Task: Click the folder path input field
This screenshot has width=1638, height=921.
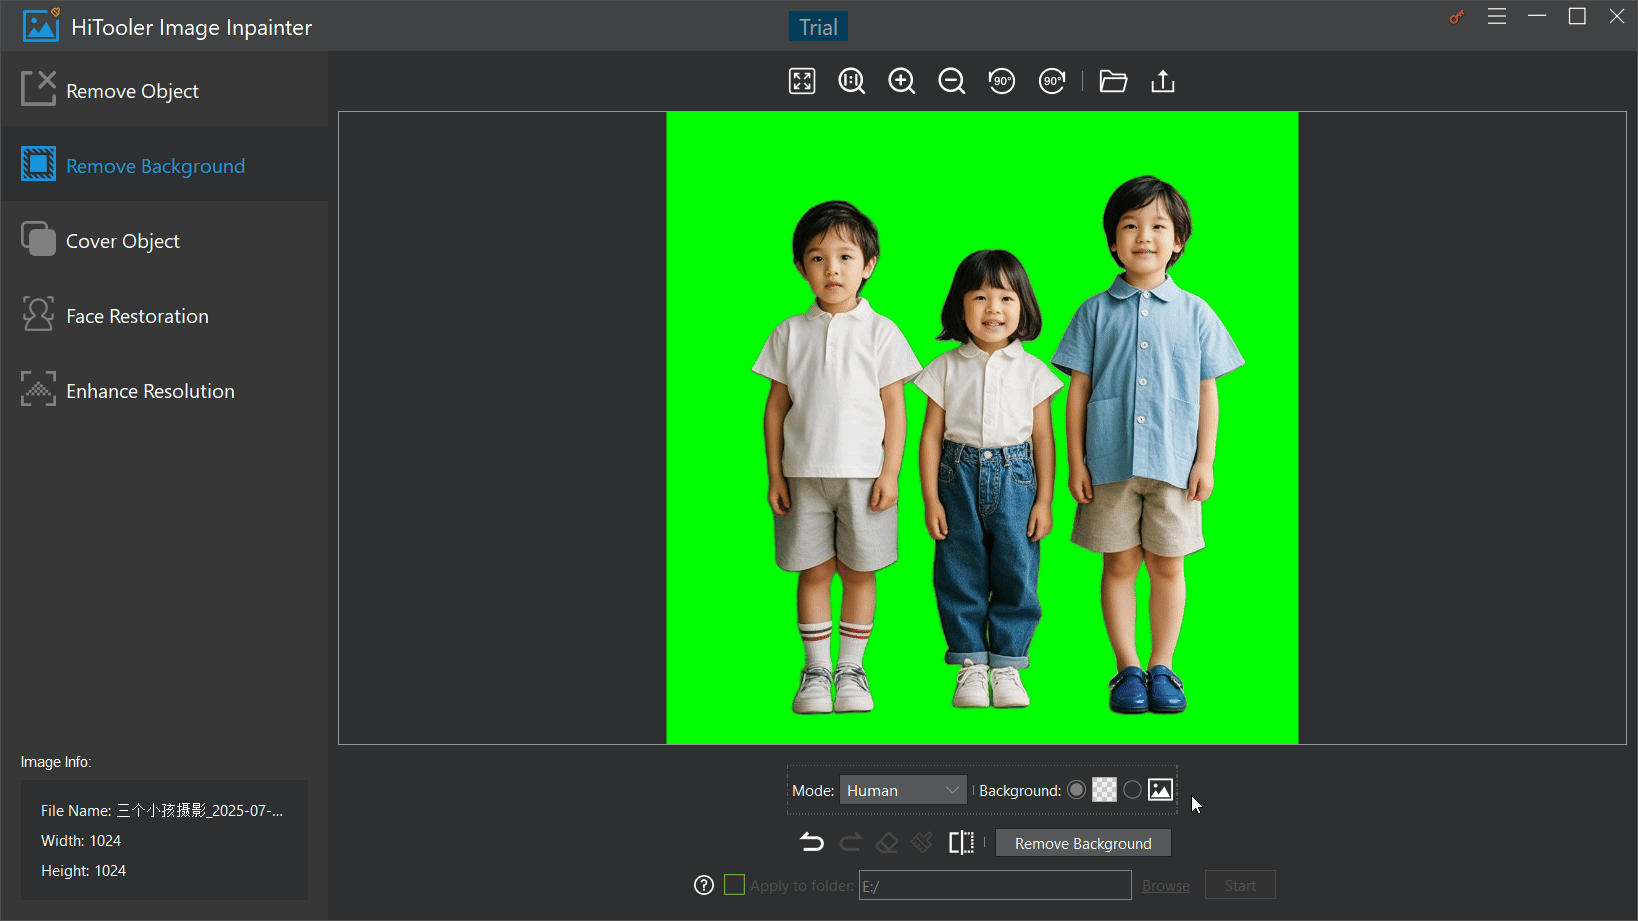Action: coord(995,885)
